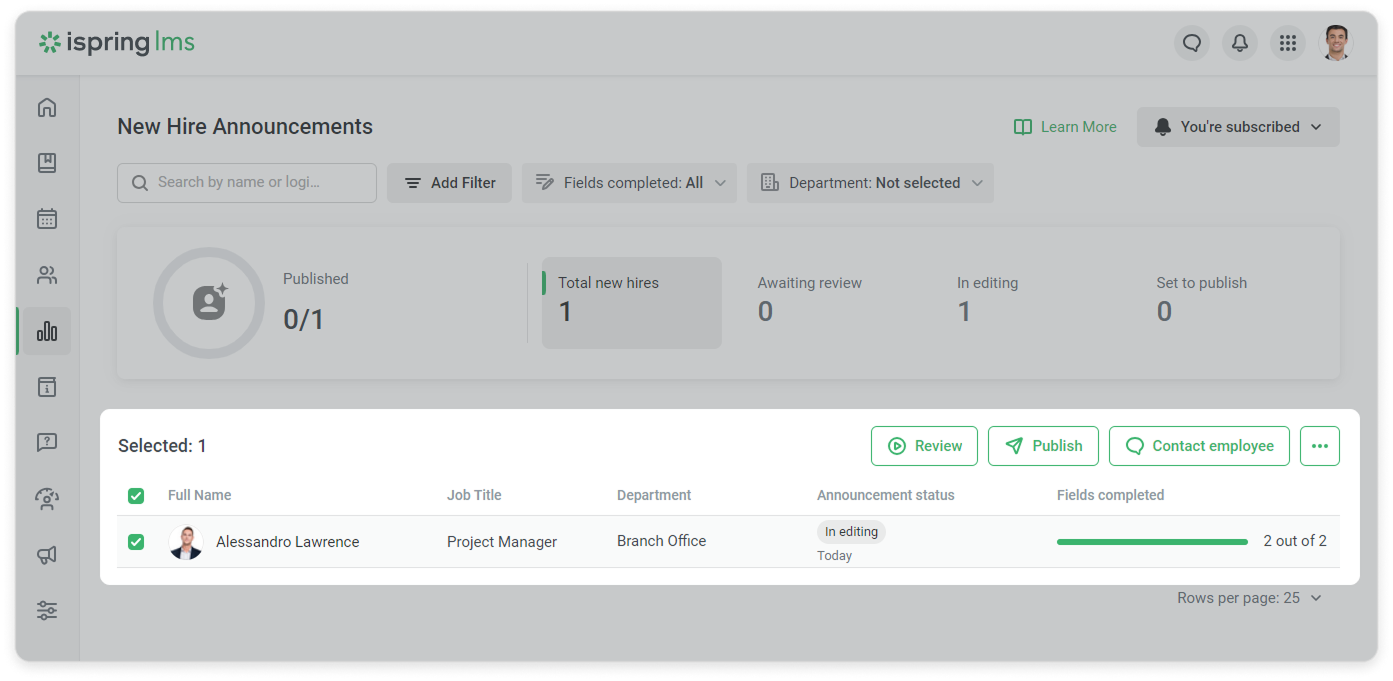This screenshot has height=681, width=1393.
Task: Expand the You're subscribed dropdown
Action: [x=1237, y=127]
